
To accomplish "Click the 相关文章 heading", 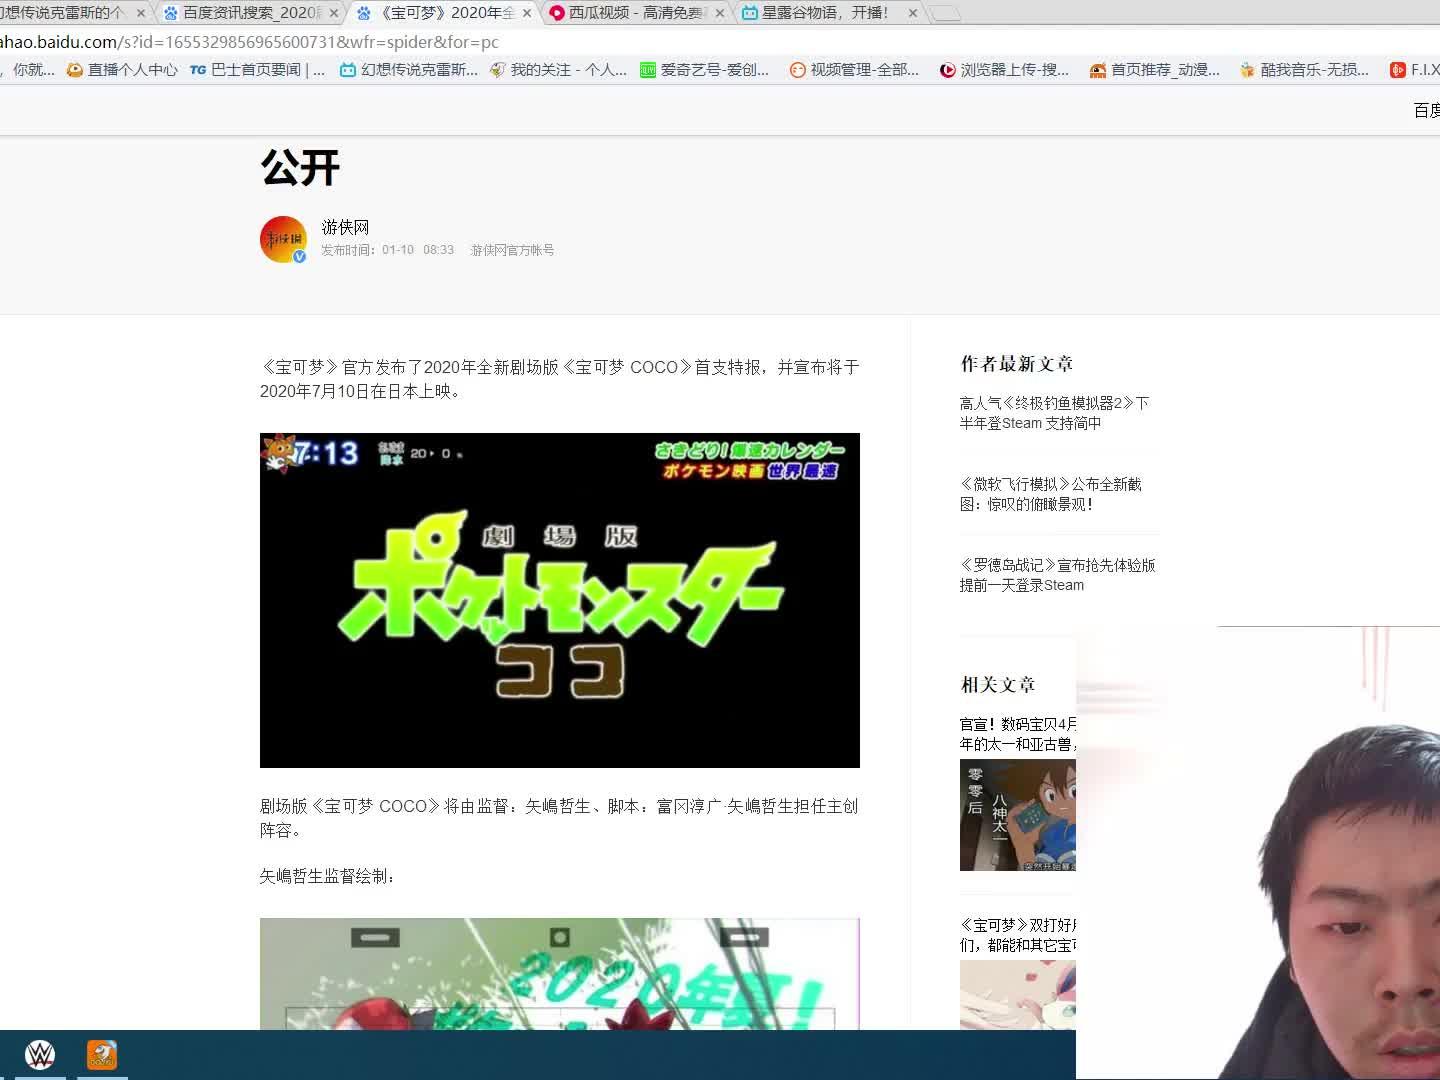I will click(998, 685).
